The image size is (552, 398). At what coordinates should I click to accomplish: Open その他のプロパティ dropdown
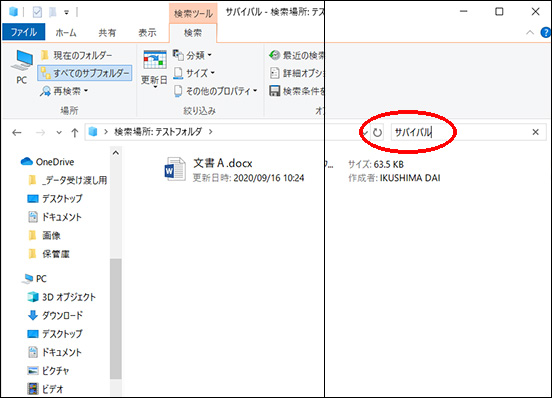pos(215,91)
